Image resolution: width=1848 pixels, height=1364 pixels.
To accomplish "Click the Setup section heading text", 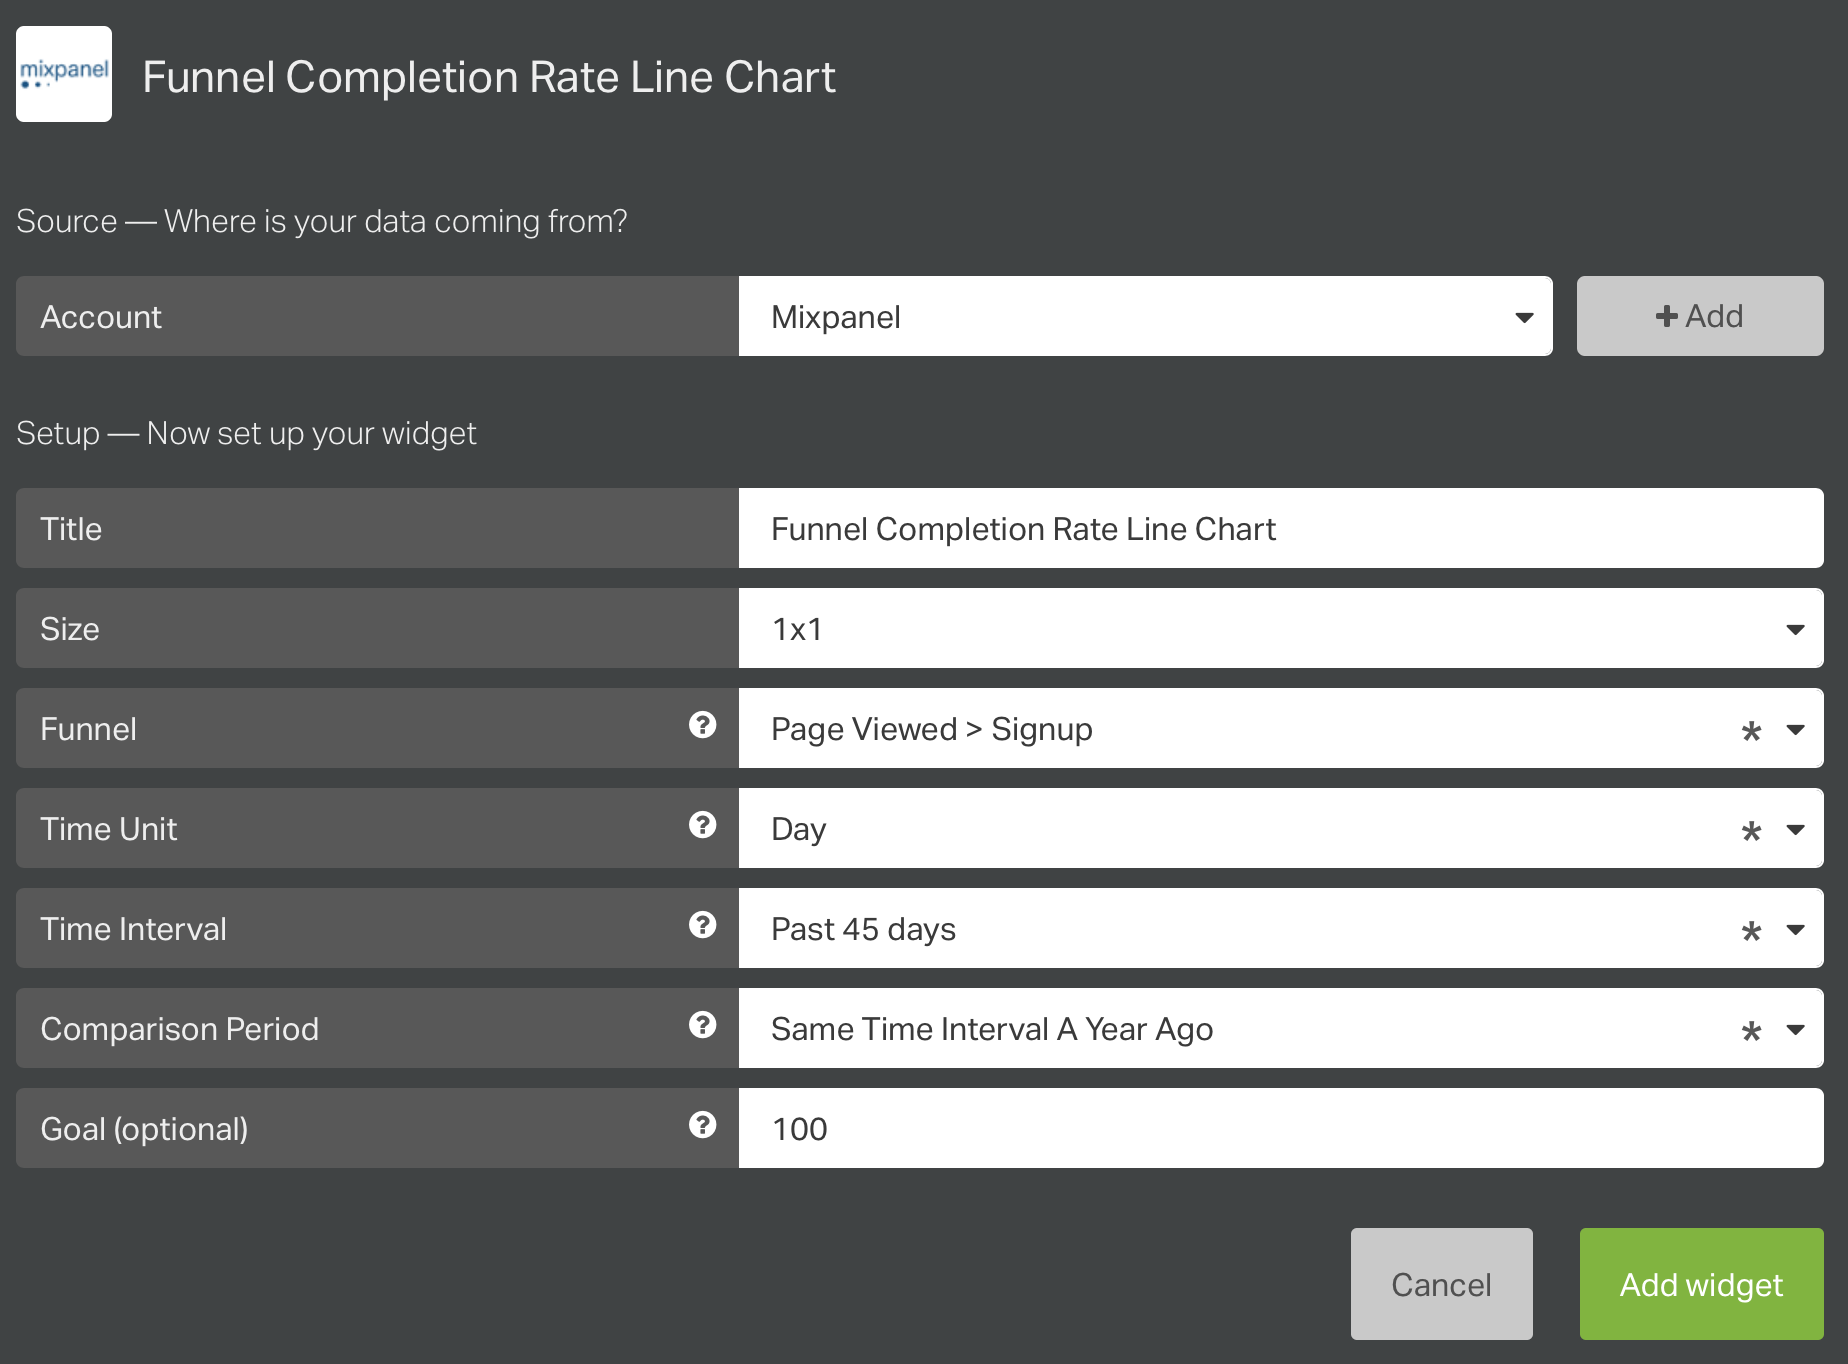I will coord(246,433).
